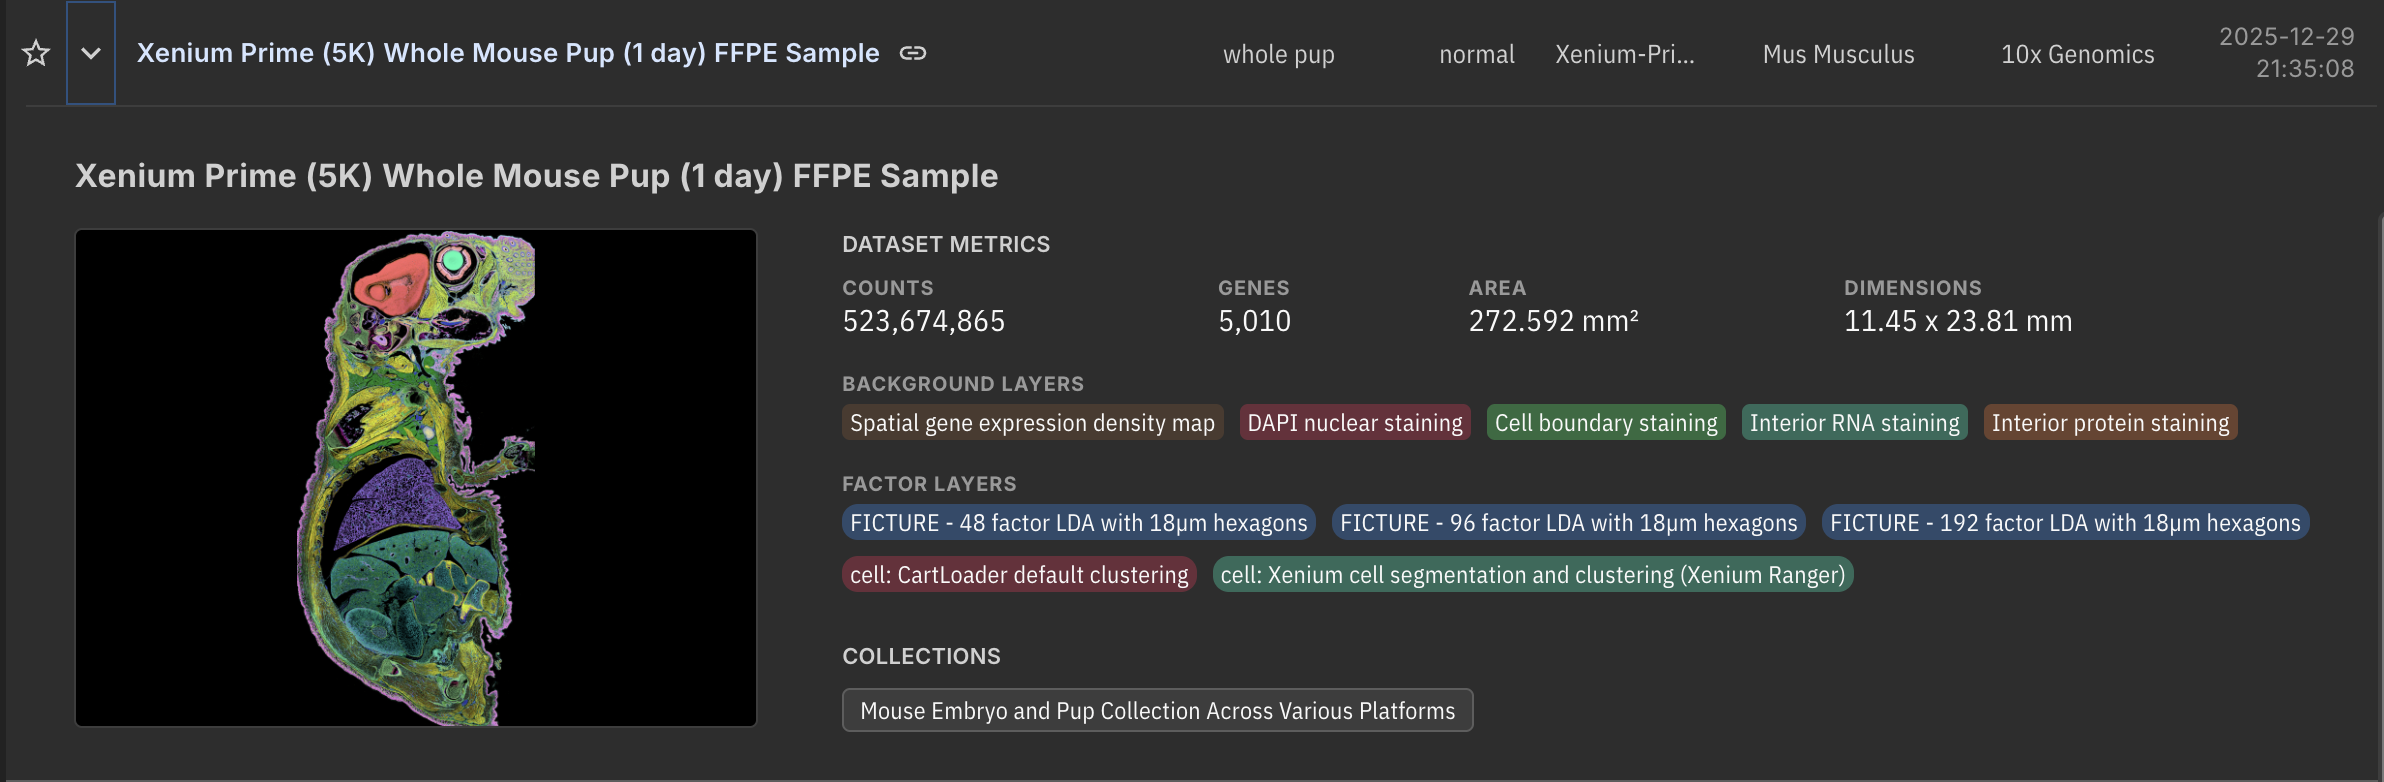Star the Xenium Prime dataset as favorite
The image size is (2384, 782).
coord(36,53)
